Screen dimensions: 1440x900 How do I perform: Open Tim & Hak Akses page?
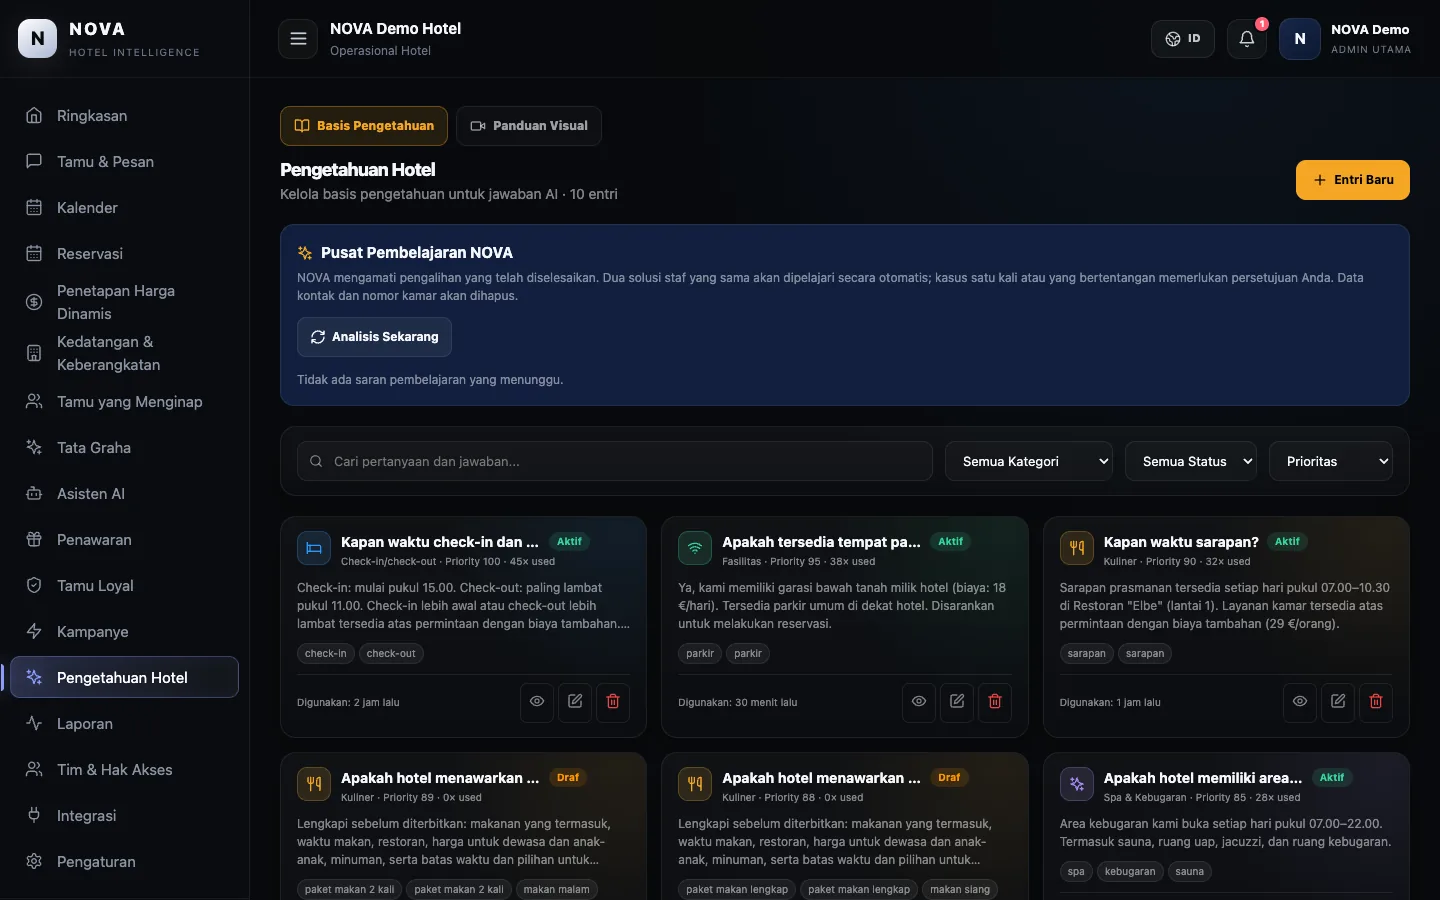[x=124, y=770]
